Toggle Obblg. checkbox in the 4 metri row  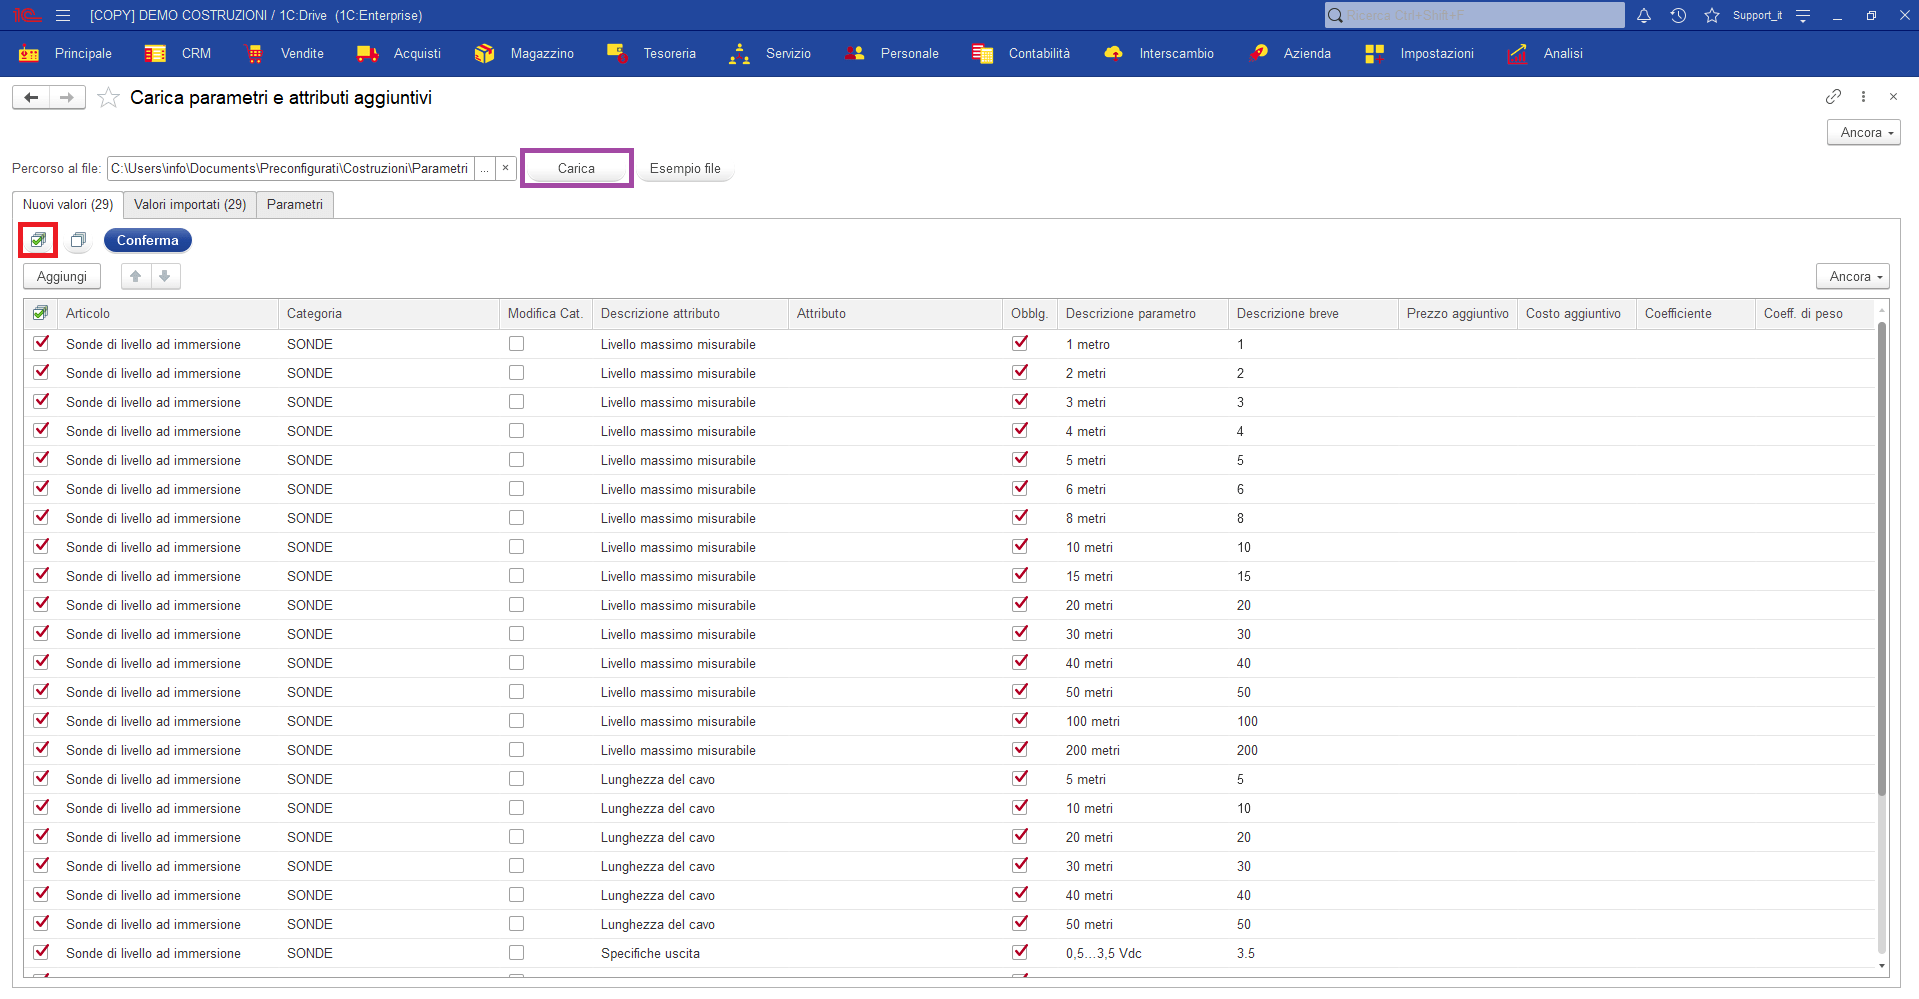(x=1020, y=430)
